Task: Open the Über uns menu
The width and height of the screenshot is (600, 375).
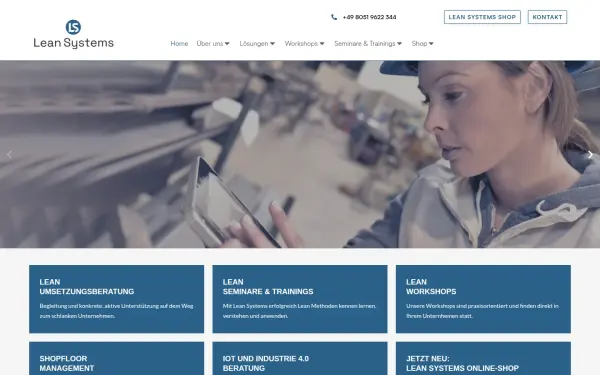Action: coord(210,44)
